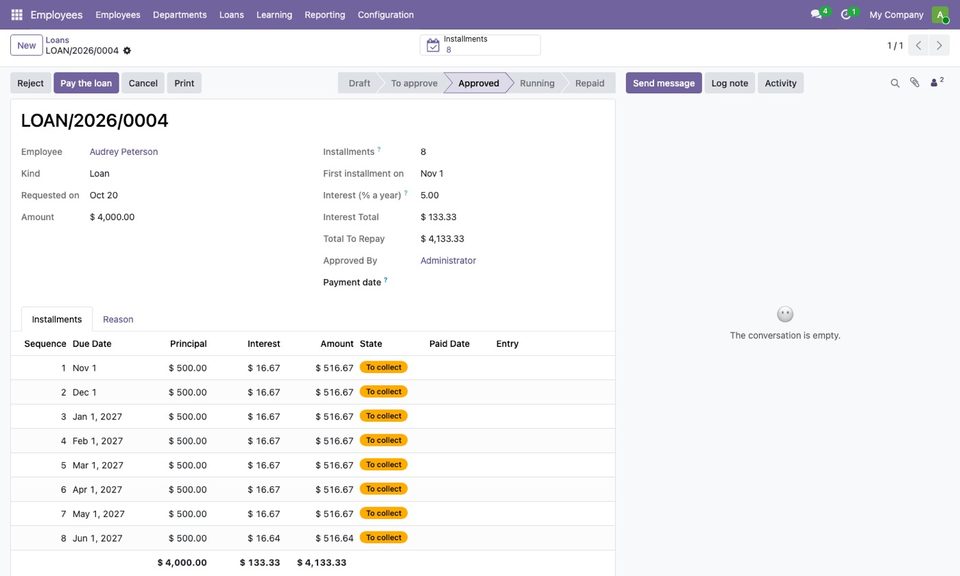Open the conversations chat bubble icon
This screenshot has height=576, width=960.
[816, 14]
